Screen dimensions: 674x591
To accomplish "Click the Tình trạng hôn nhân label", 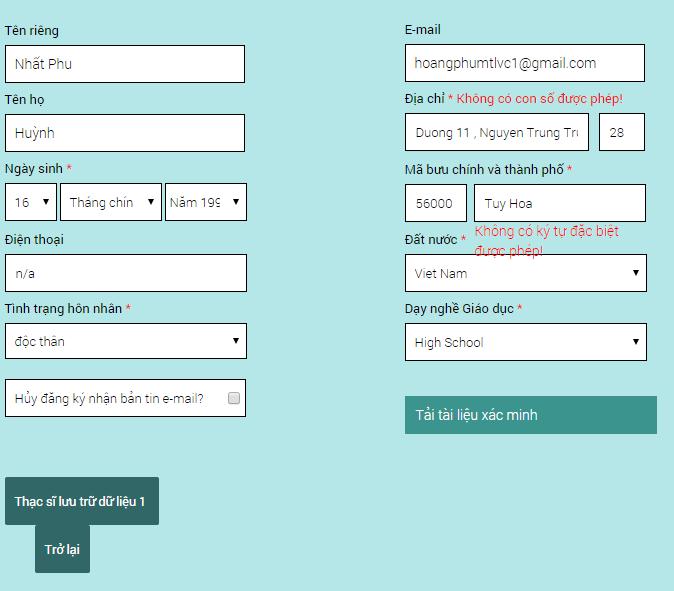I will point(63,309).
